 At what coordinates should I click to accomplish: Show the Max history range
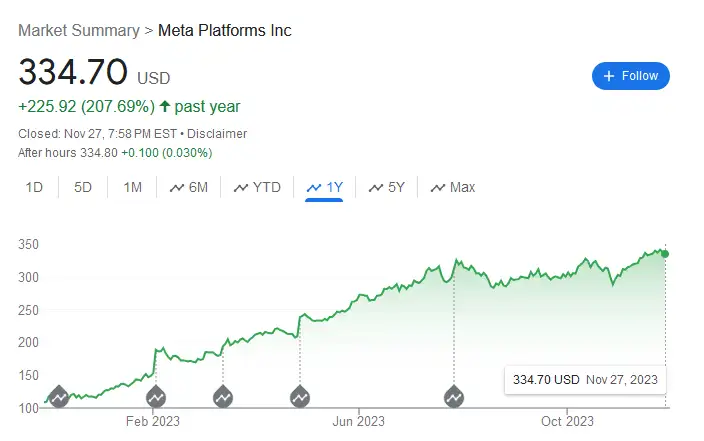[453, 187]
